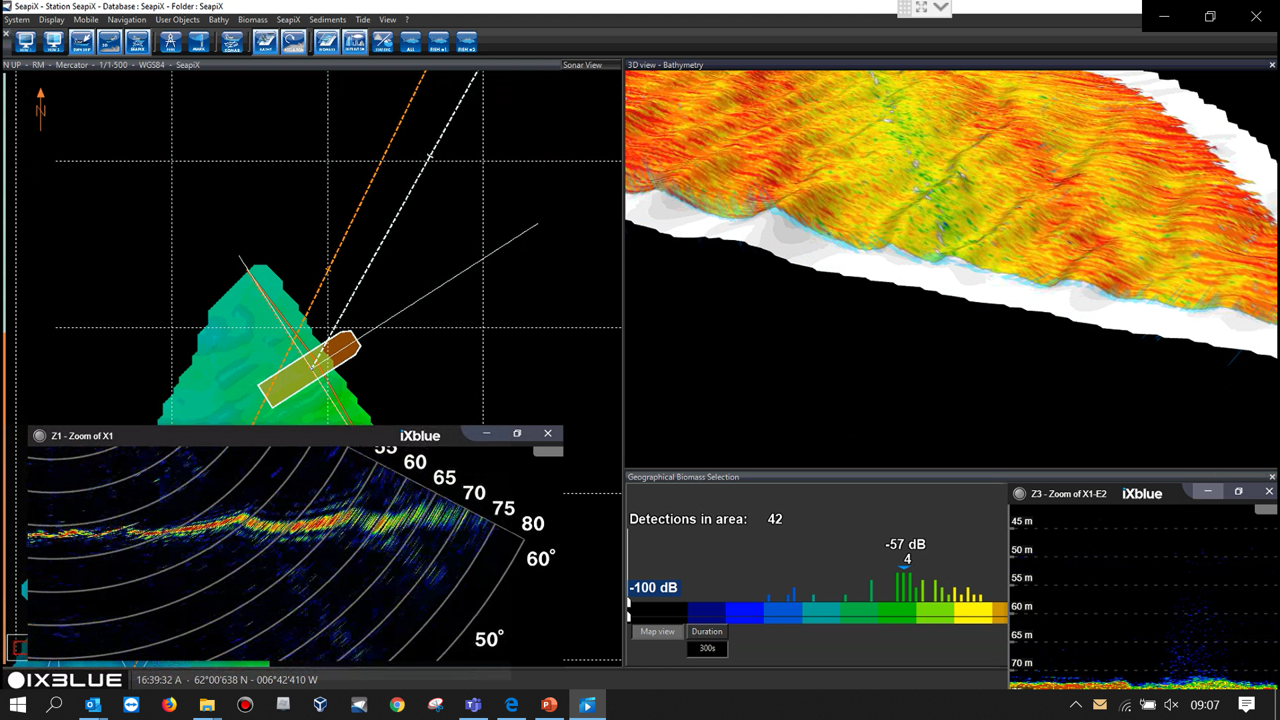
Task: Select the Own Ship toolbar icon
Action: [x=82, y=41]
